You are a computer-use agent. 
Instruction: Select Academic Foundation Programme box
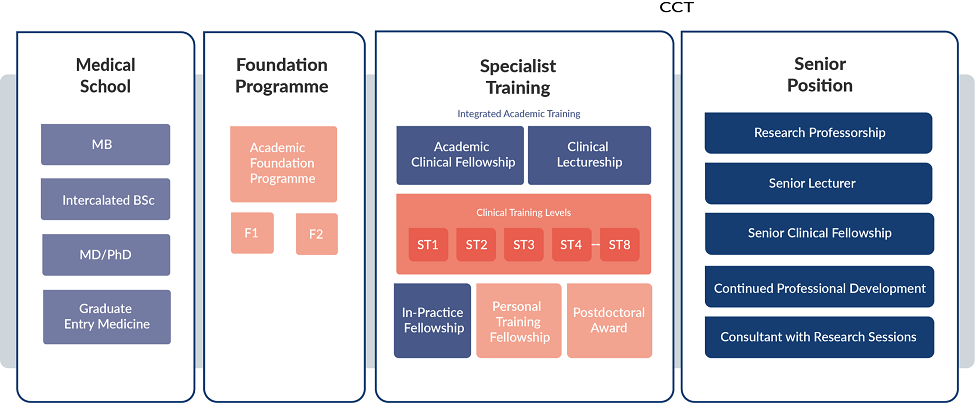[x=283, y=164]
